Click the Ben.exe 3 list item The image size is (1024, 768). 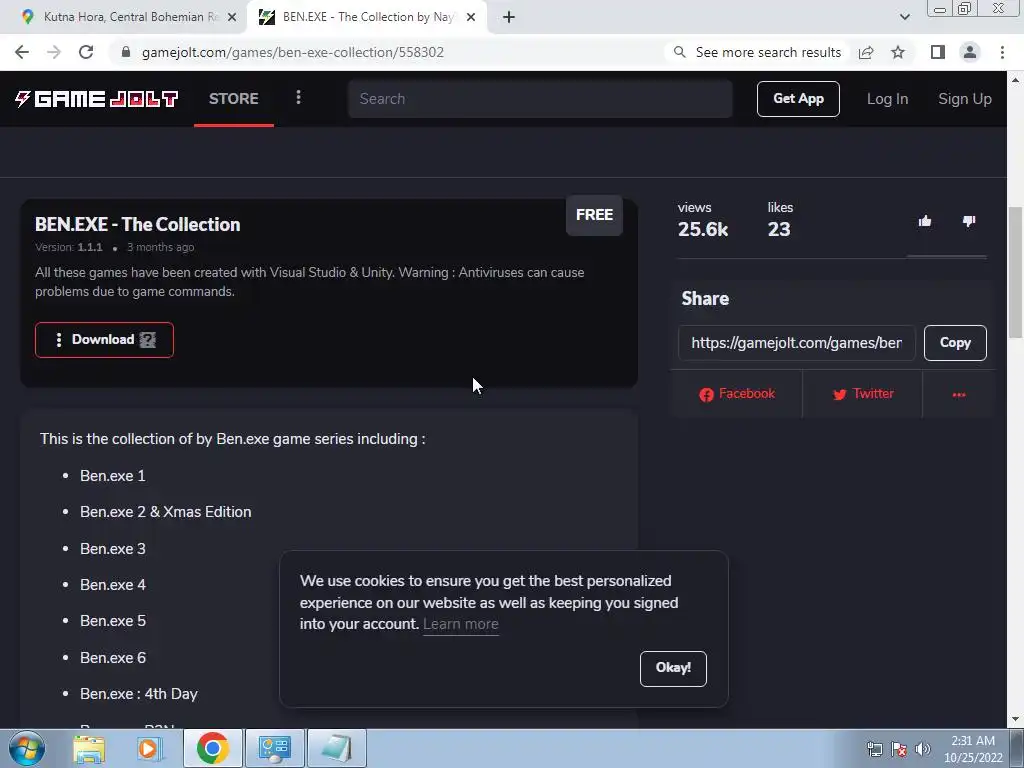pos(112,549)
